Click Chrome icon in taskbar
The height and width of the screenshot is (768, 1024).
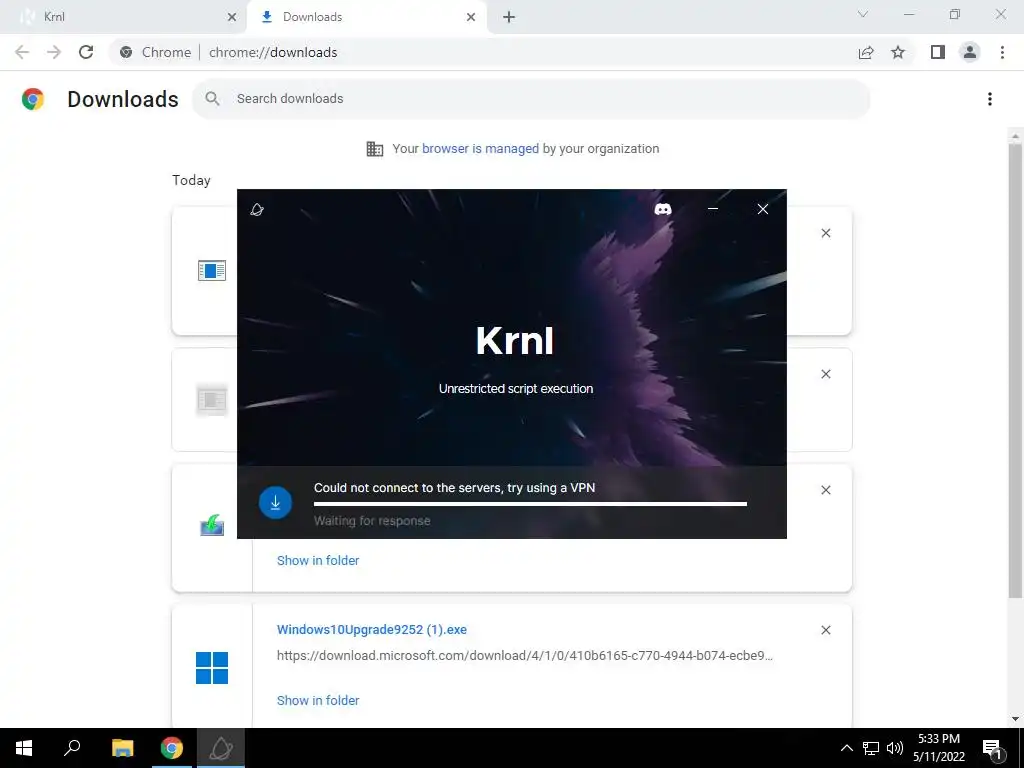click(172, 748)
